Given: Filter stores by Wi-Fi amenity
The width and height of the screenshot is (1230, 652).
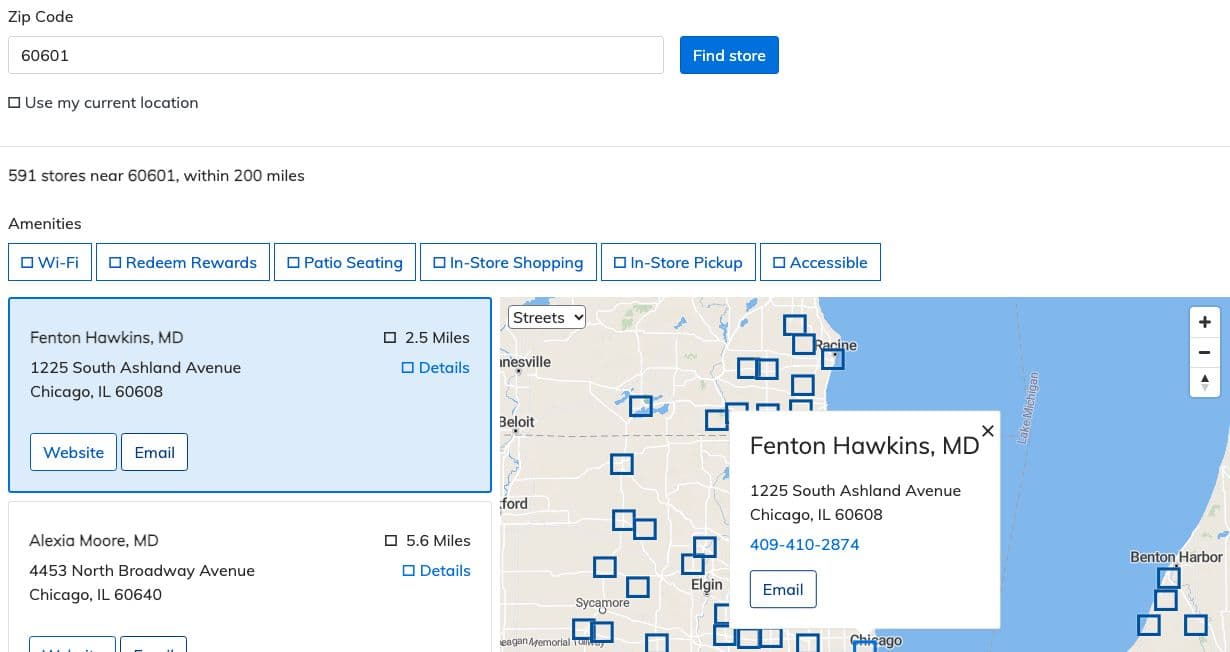Looking at the screenshot, I should tap(50, 262).
